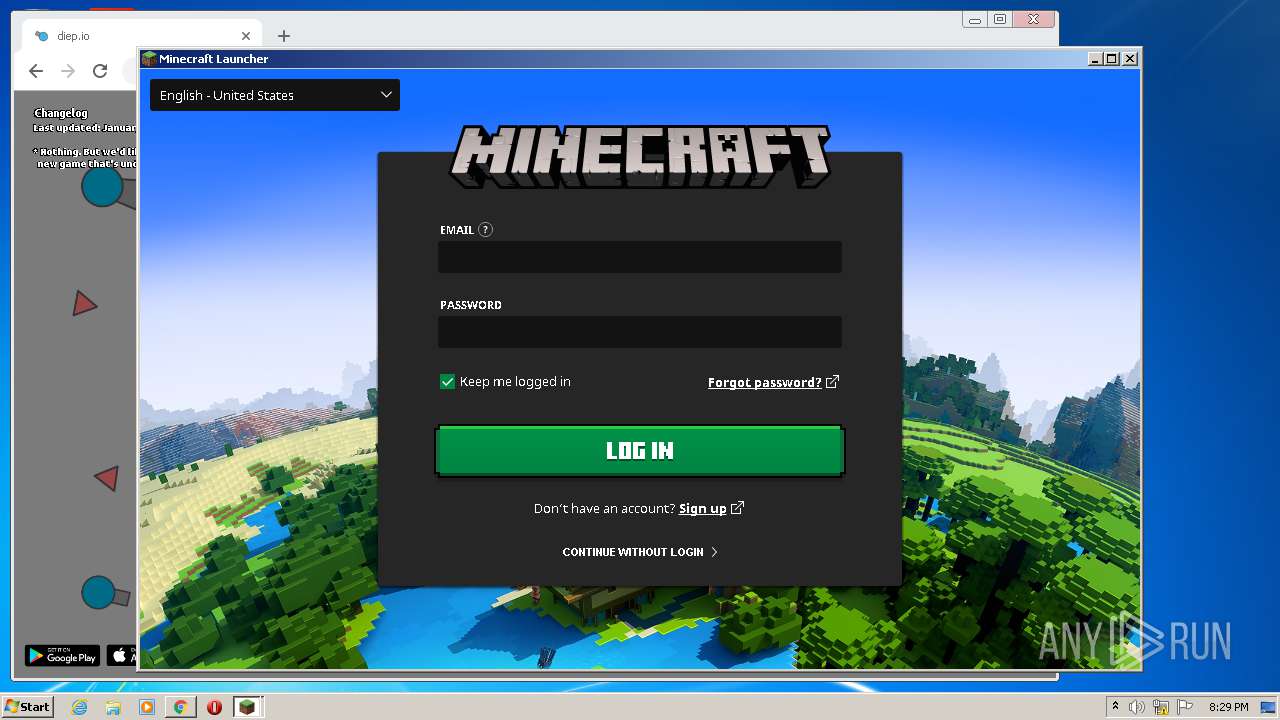Image resolution: width=1280 pixels, height=720 pixels.
Task: Open the volume tray icon
Action: click(1137, 707)
